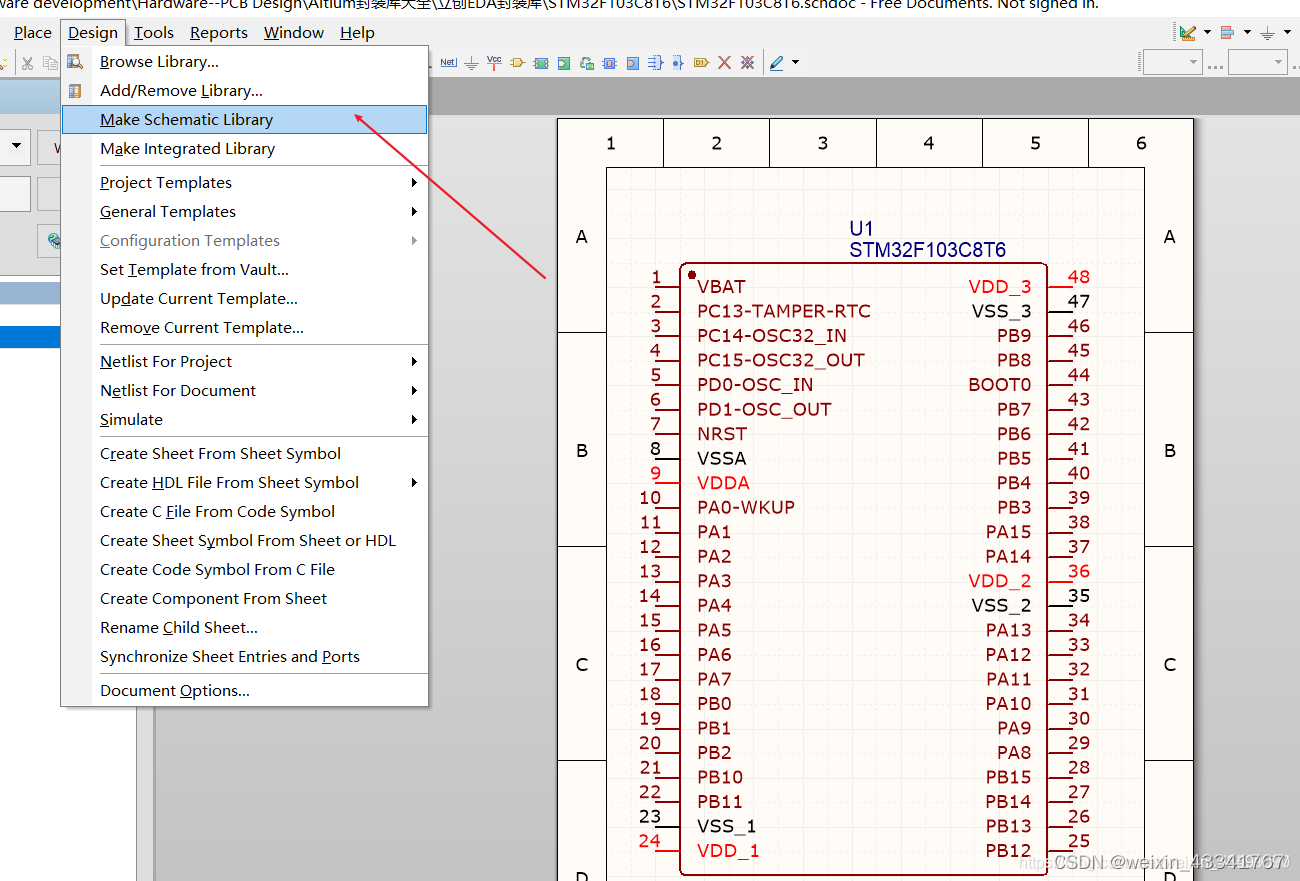Click the Place Part toolbar icon
This screenshot has height=881, width=1300.
[517, 63]
